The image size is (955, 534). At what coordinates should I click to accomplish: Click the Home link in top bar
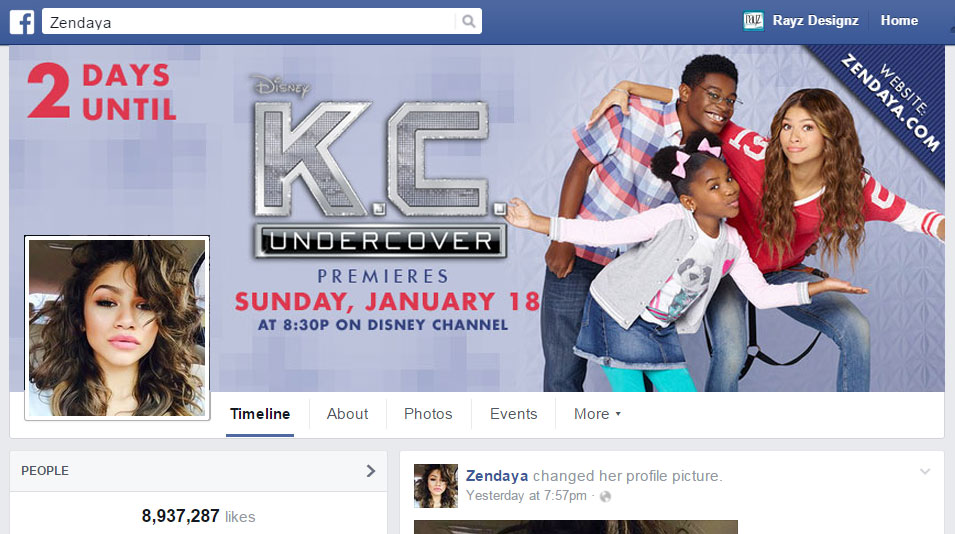899,21
